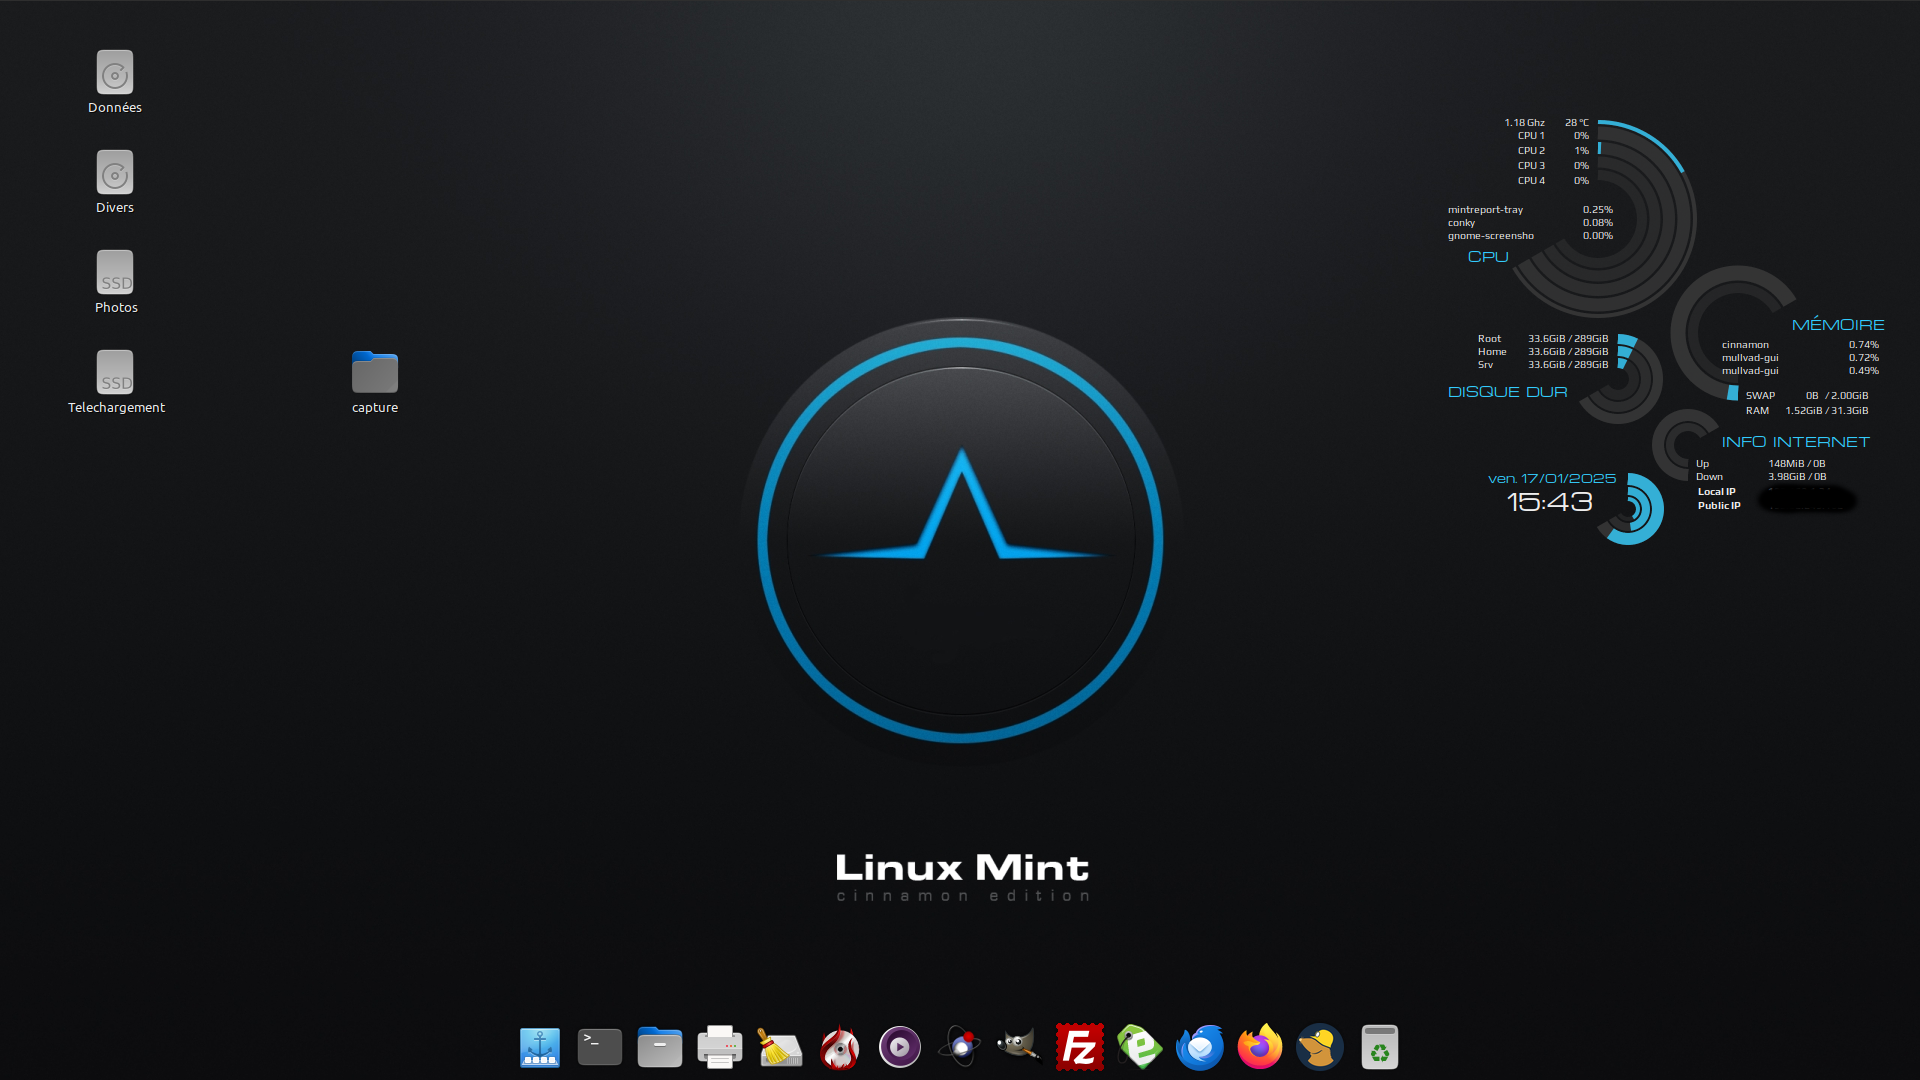
Task: Click the "CPU 1" usage label
Action: (1531, 136)
